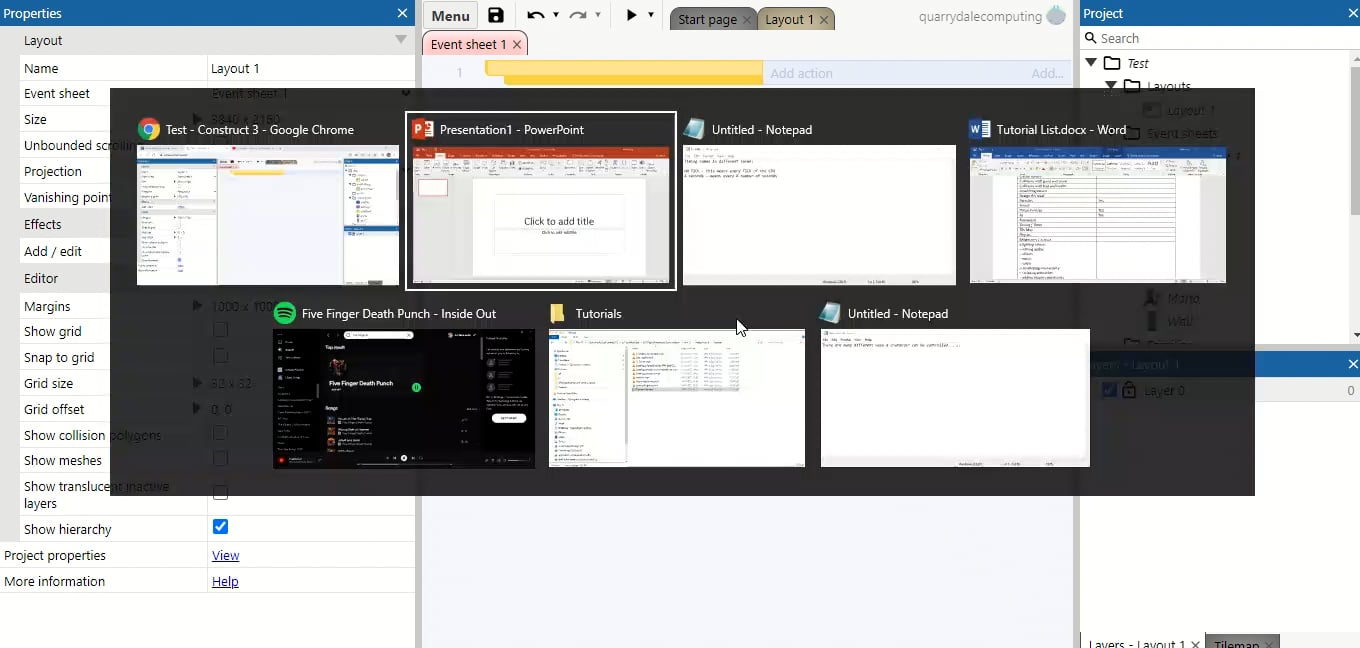Click the Name field containing Layout 1

[310, 68]
